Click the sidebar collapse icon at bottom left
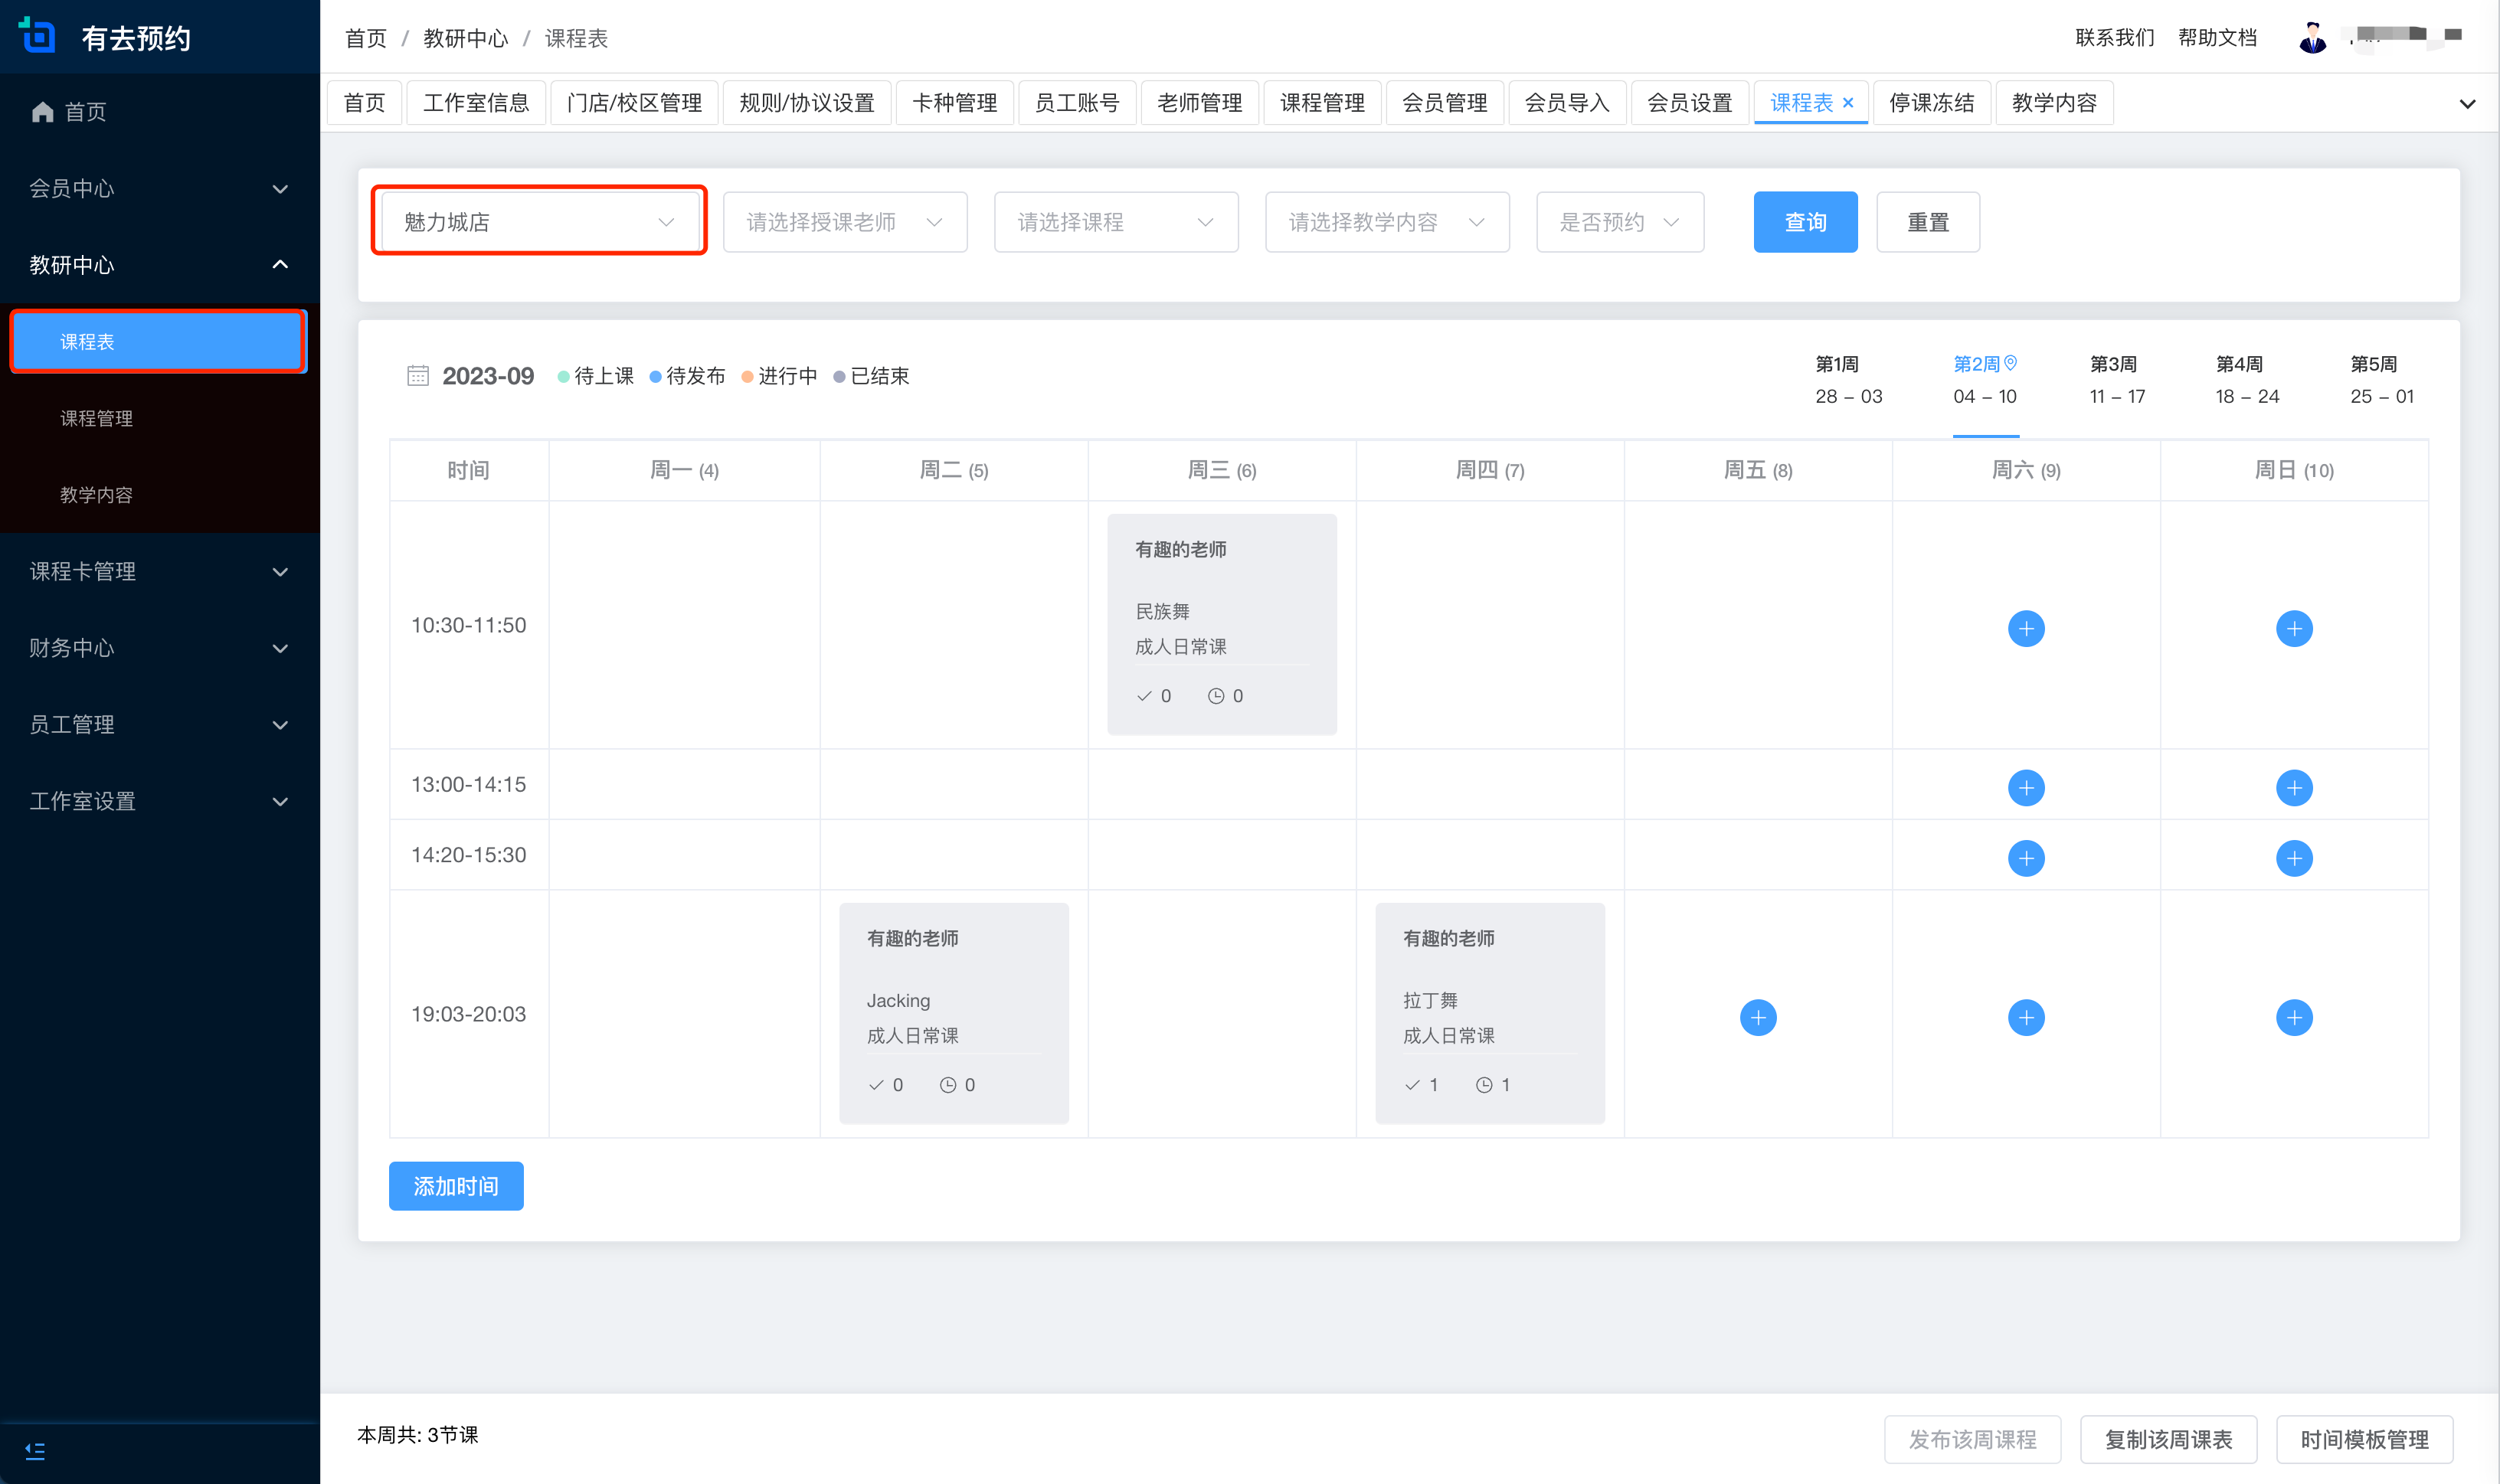 [x=35, y=1451]
